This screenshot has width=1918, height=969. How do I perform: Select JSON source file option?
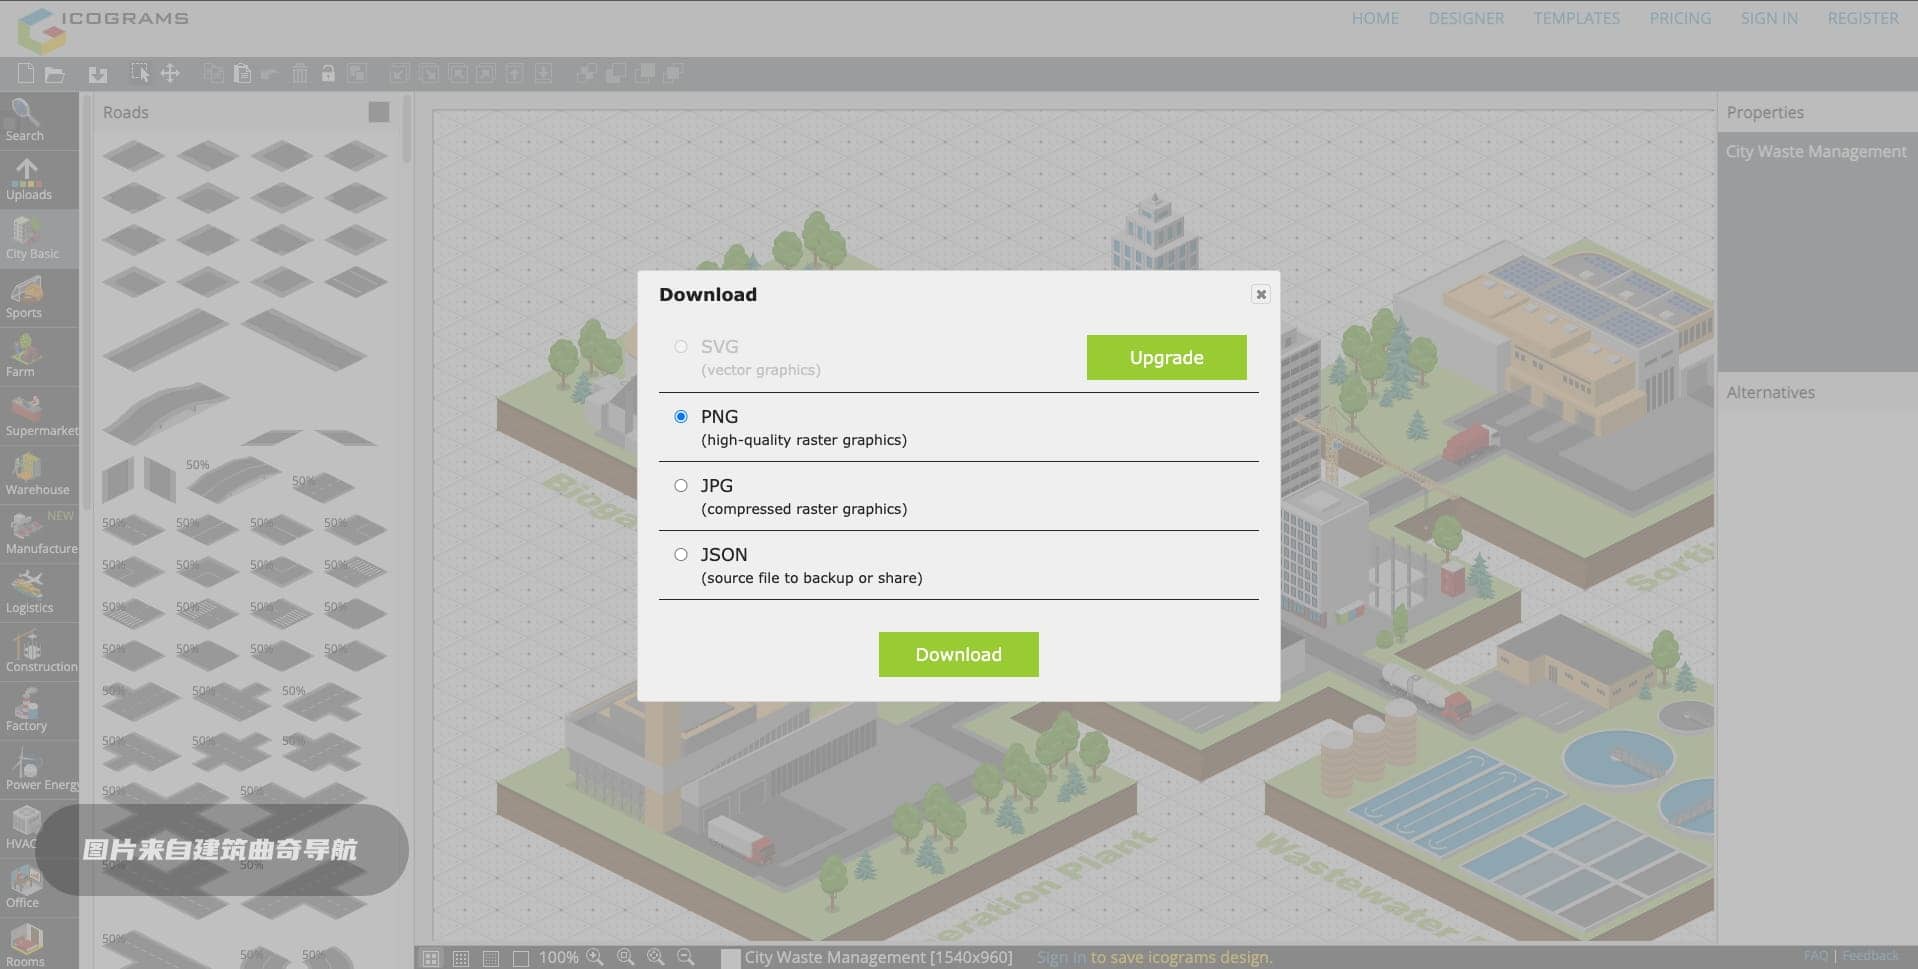point(681,554)
